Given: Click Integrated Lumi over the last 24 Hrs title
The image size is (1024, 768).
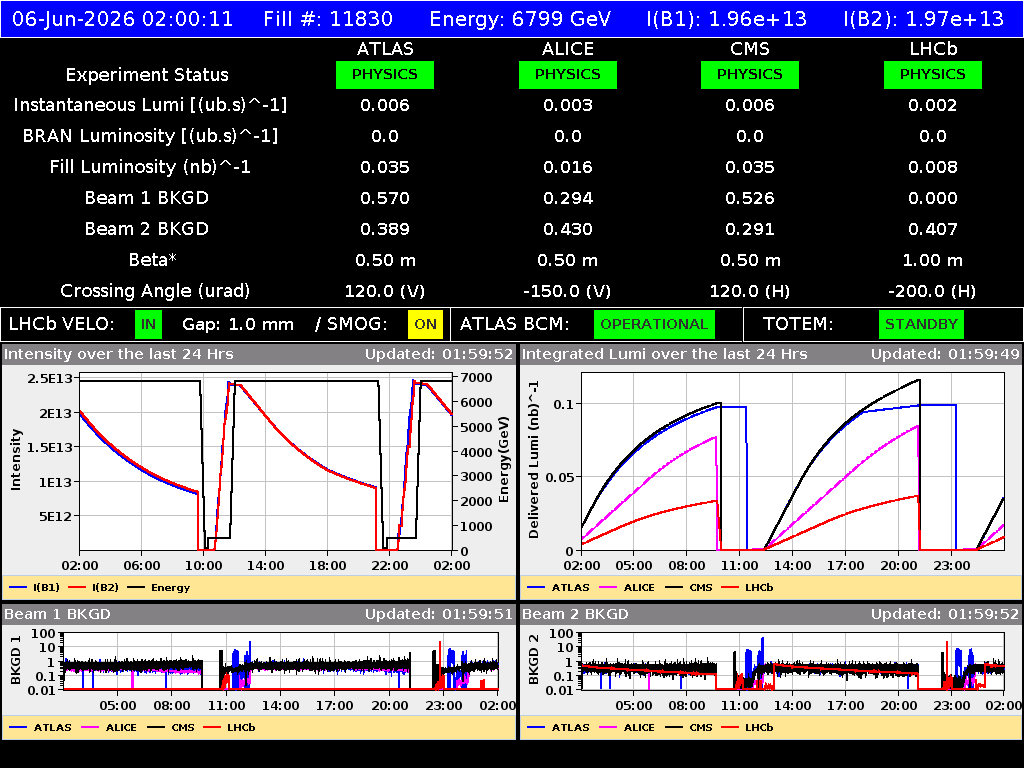Looking at the screenshot, I should pyautogui.click(x=665, y=355).
